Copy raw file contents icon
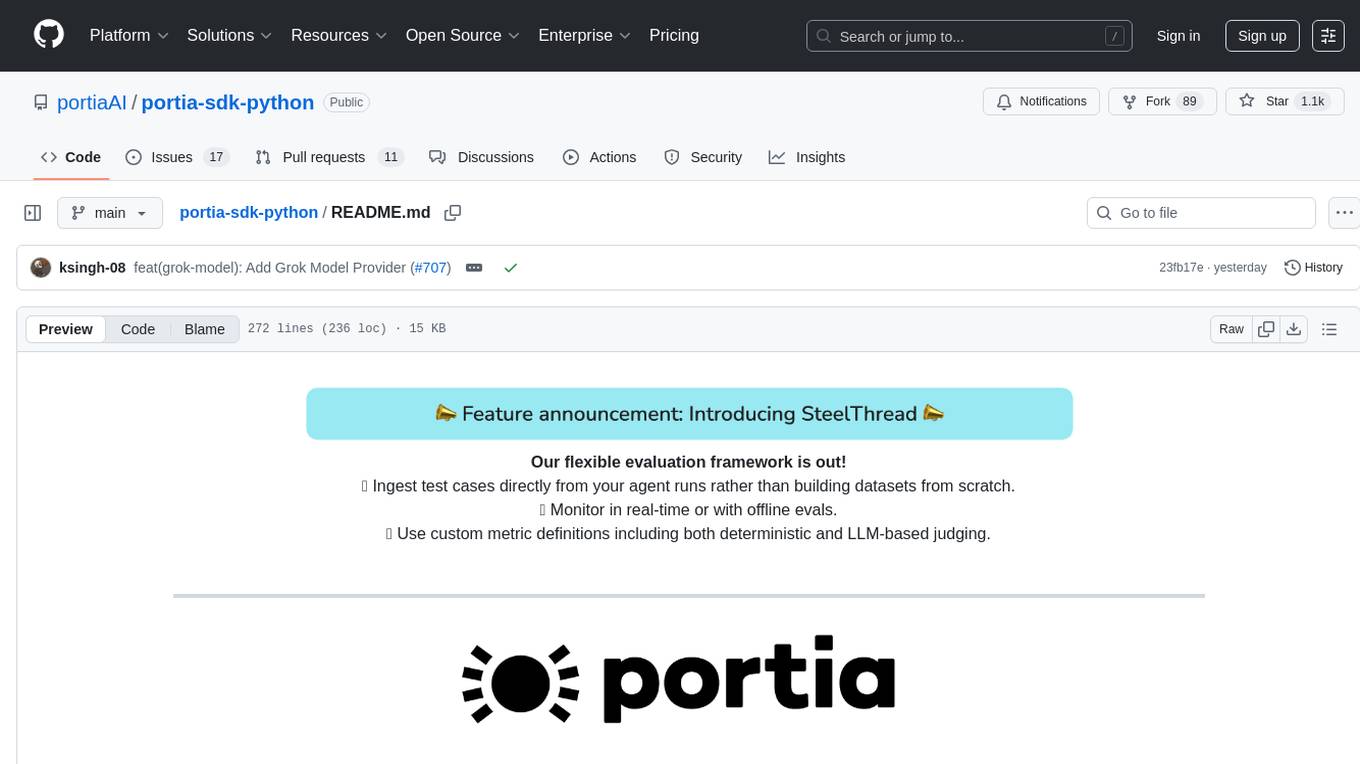Image resolution: width=1360 pixels, height=764 pixels. tap(1266, 329)
